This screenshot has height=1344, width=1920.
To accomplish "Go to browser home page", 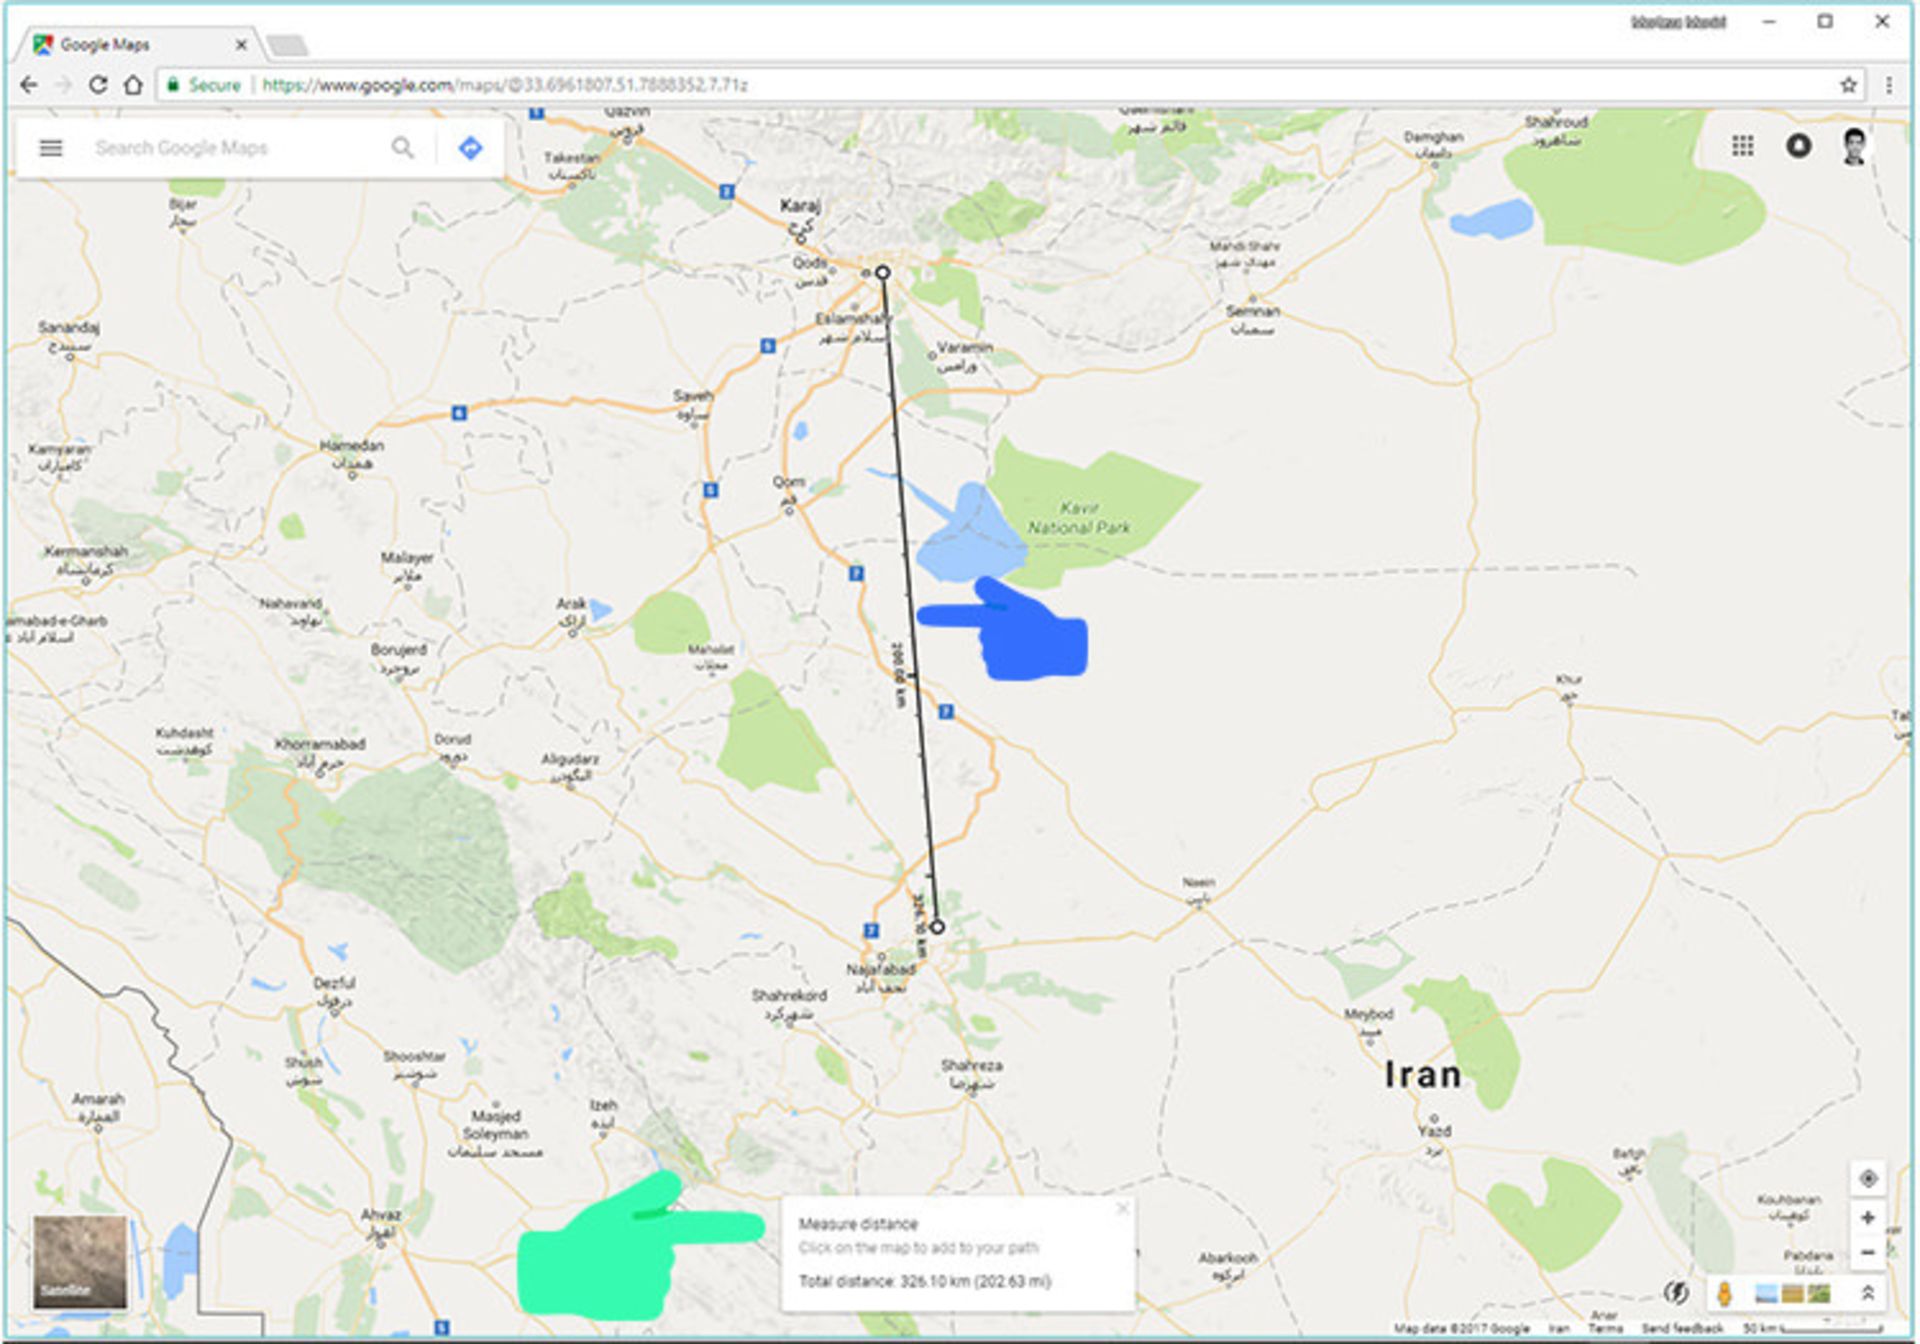I will tap(133, 85).
